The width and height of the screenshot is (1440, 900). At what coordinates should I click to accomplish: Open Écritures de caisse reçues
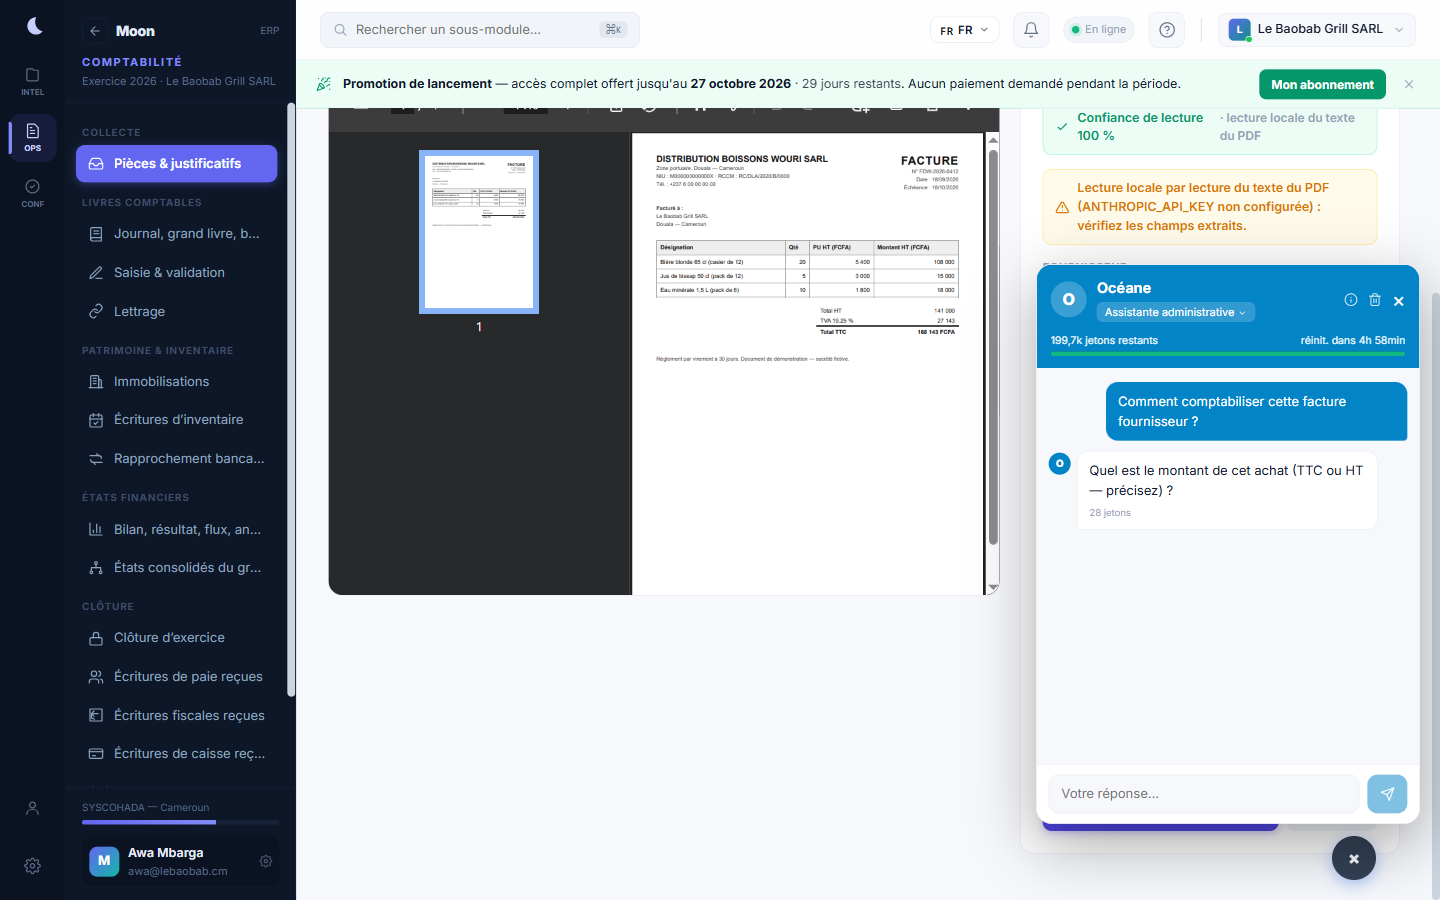coord(177,754)
